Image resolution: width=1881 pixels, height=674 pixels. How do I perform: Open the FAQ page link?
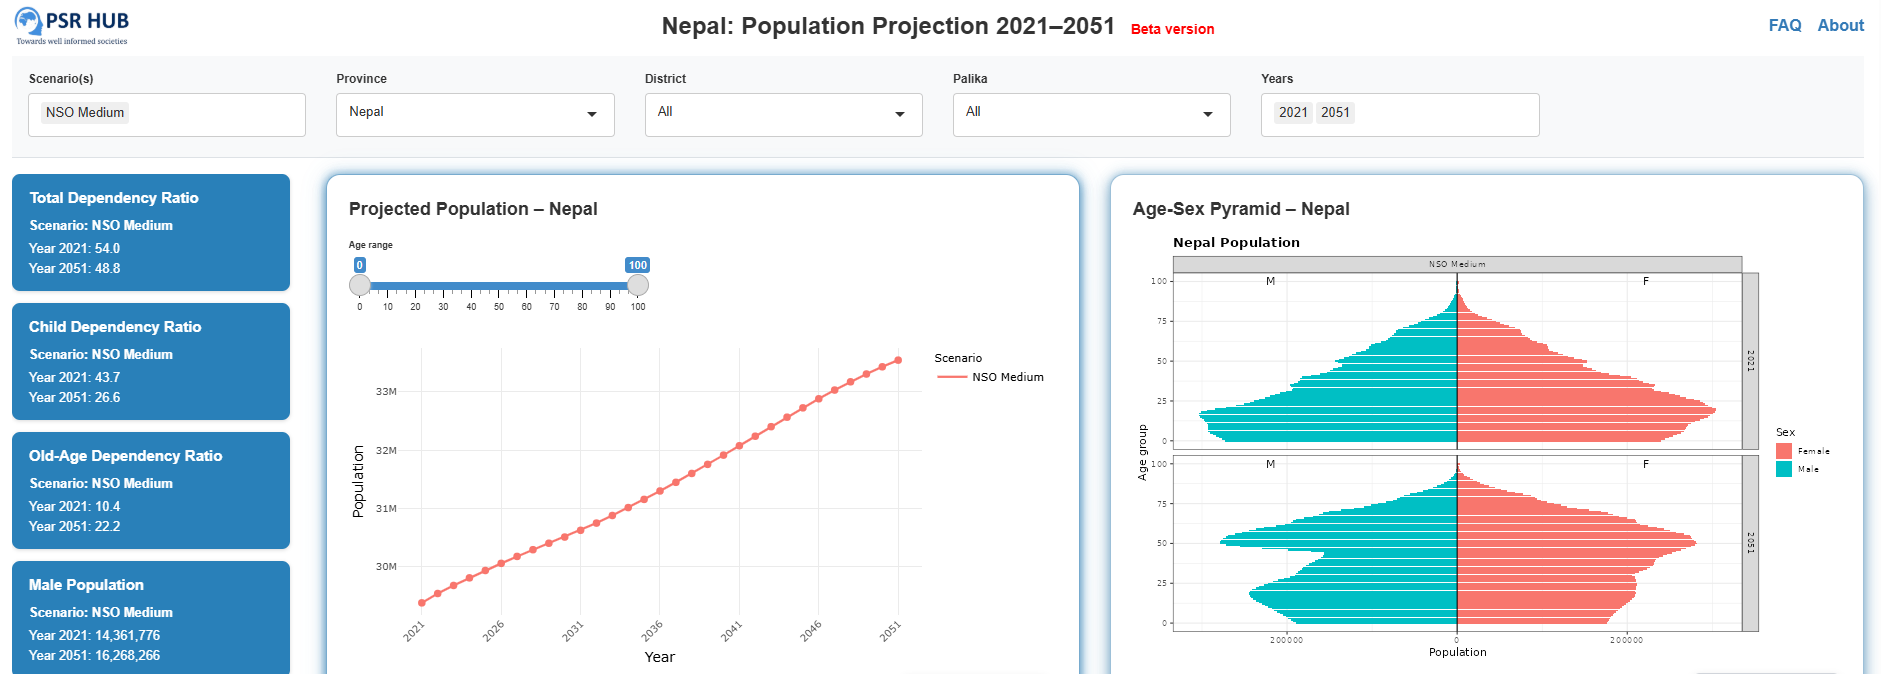click(x=1784, y=25)
